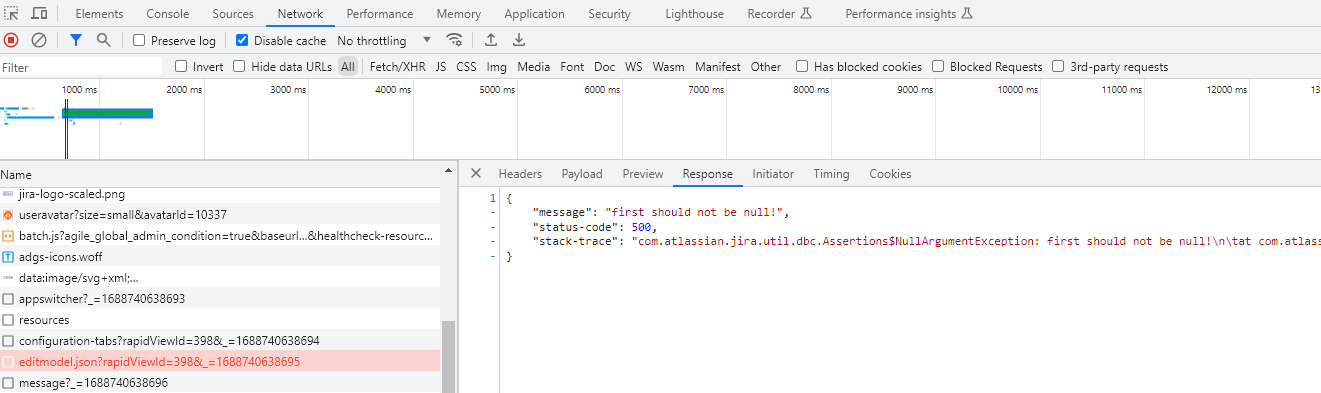Image resolution: width=1321 pixels, height=393 pixels.
Task: Toggle the request filter funnel icon
Action: click(76, 40)
